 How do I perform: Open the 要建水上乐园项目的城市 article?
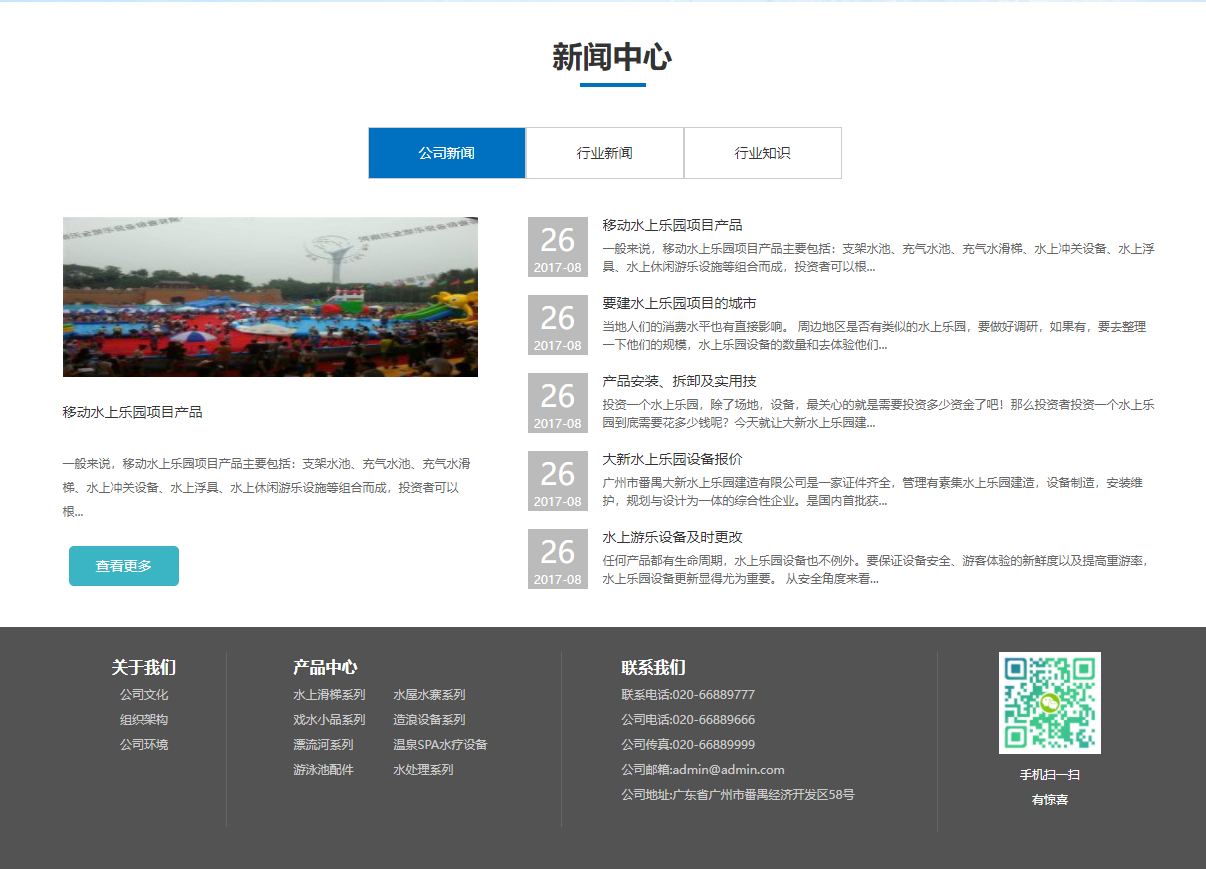pos(679,303)
